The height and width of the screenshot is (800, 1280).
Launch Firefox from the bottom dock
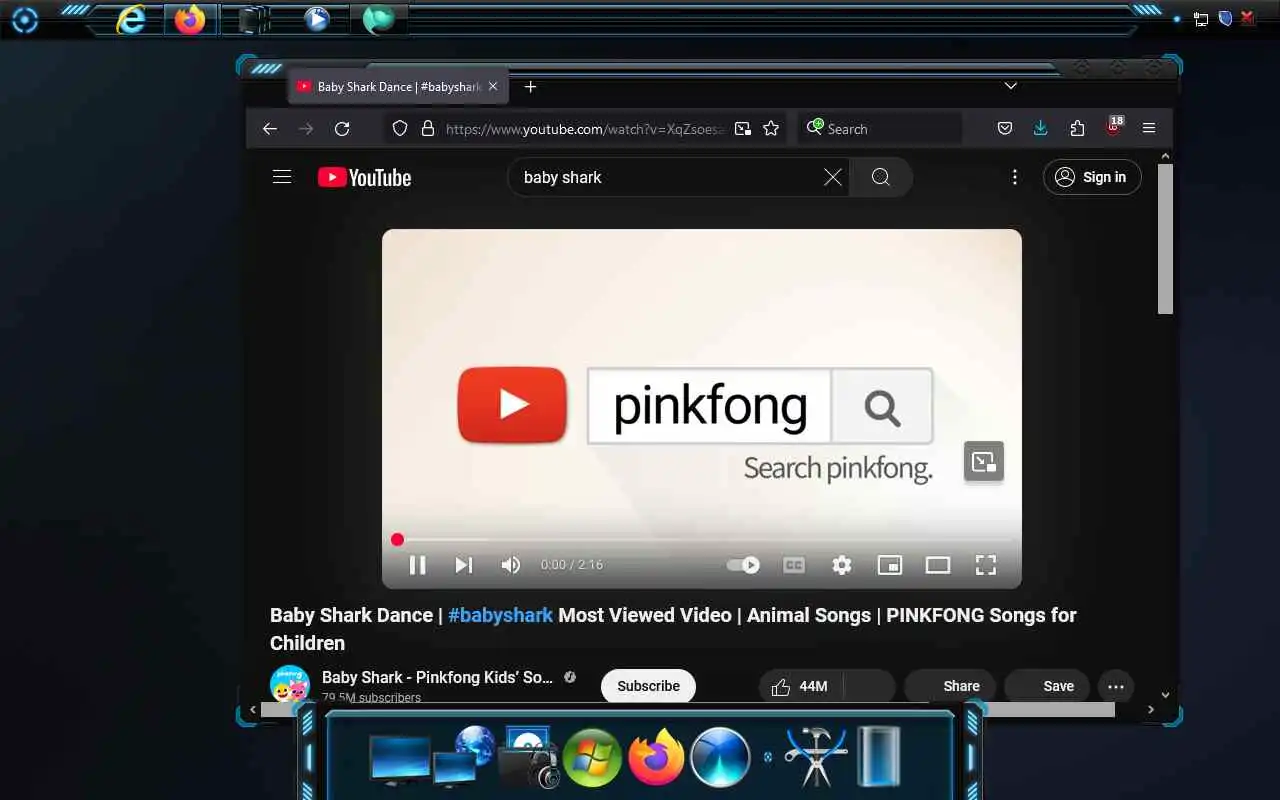[x=656, y=757]
